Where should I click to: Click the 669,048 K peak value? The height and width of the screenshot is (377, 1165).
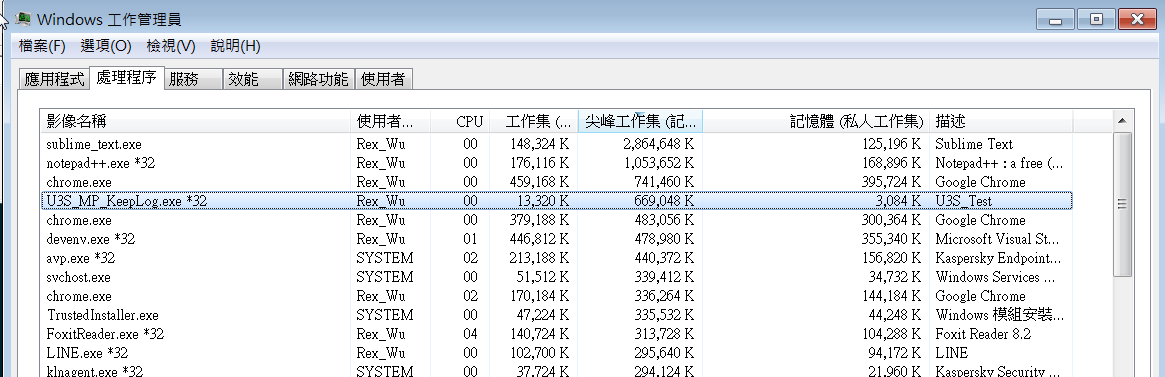tap(665, 201)
